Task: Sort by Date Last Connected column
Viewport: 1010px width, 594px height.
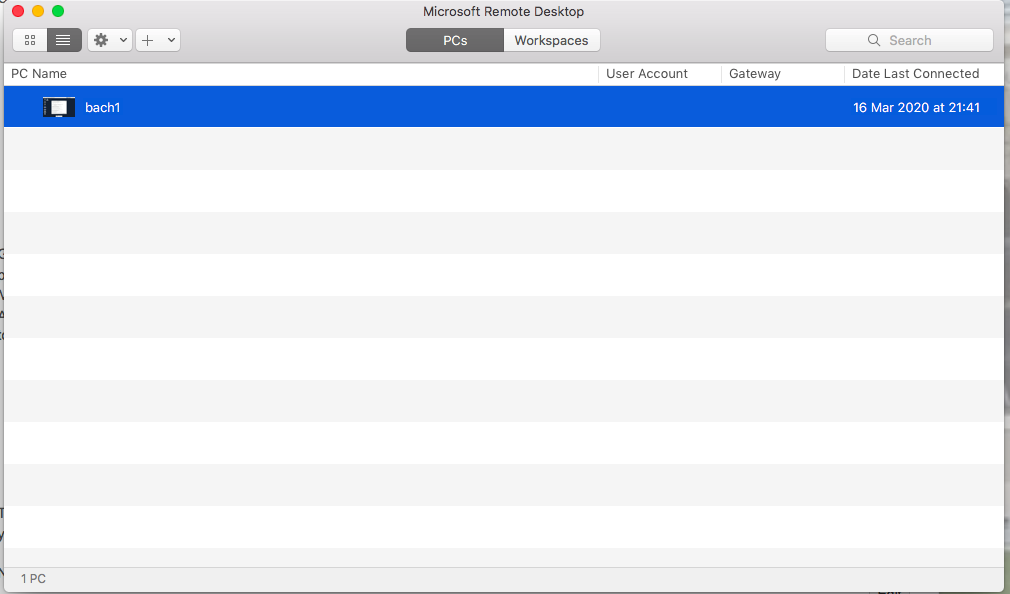Action: tap(915, 74)
